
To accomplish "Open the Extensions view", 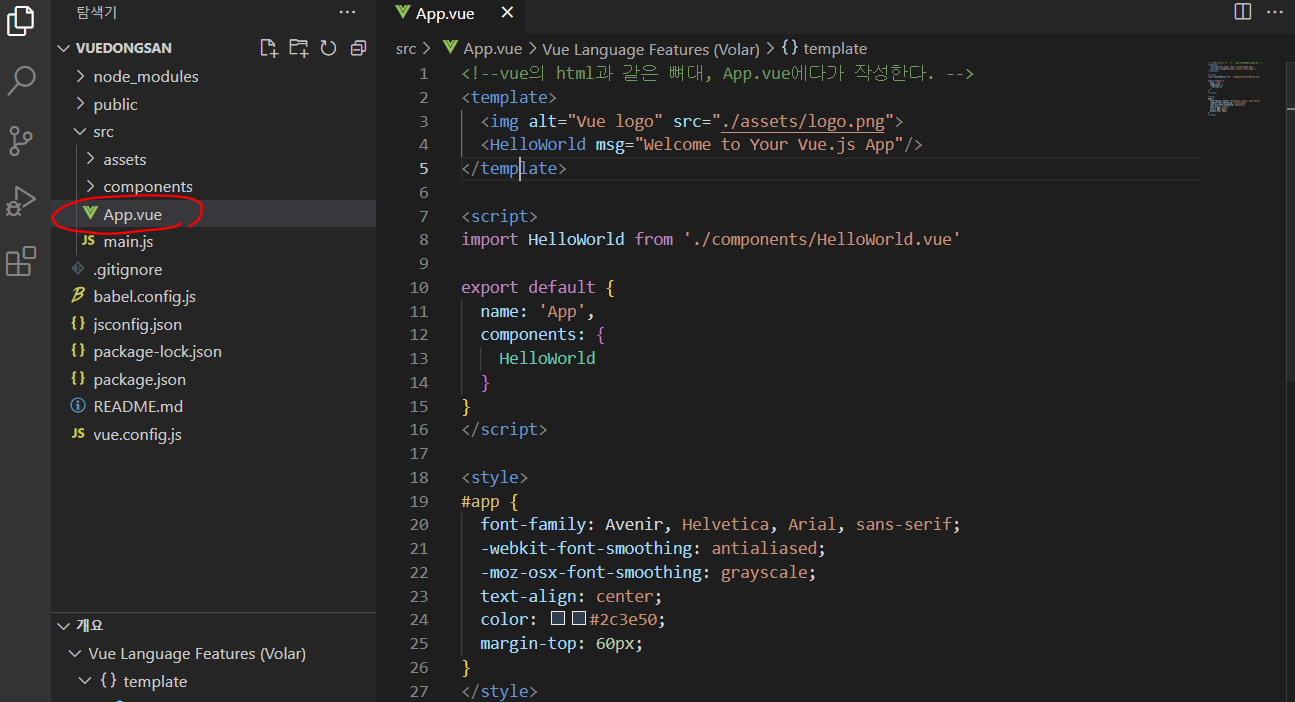I will [x=22, y=261].
